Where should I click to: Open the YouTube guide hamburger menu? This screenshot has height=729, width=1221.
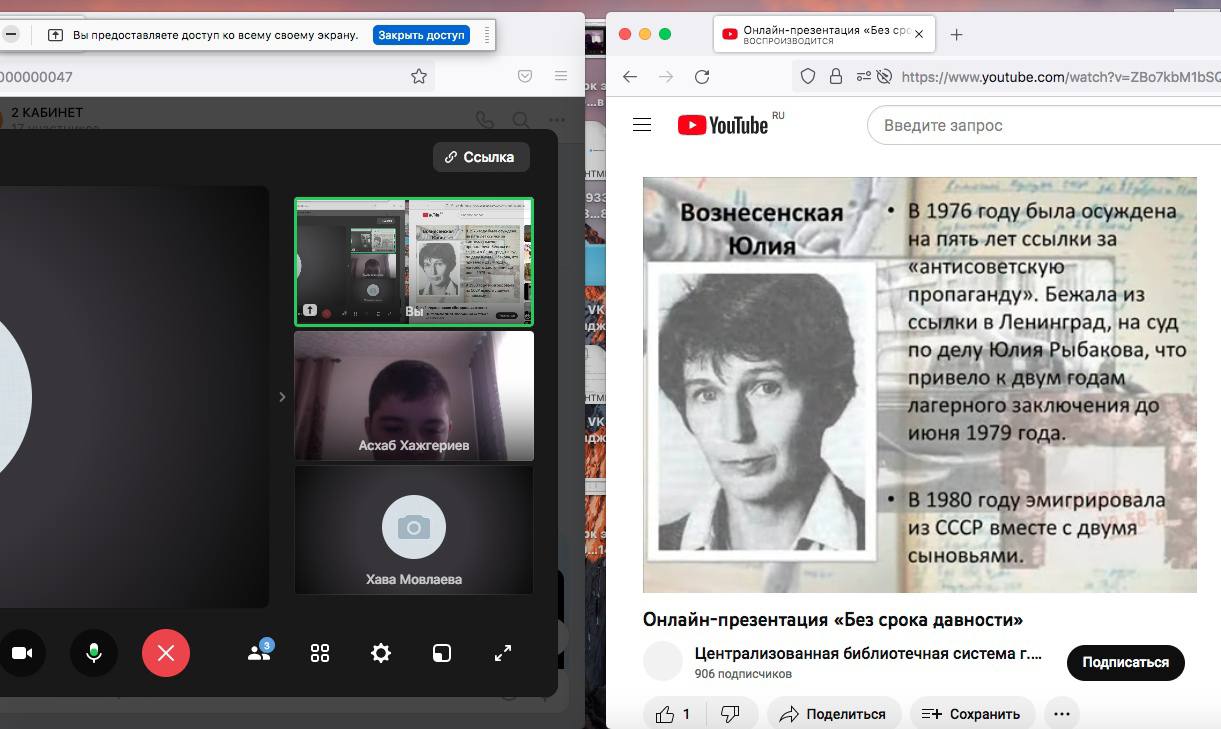pyautogui.click(x=642, y=125)
